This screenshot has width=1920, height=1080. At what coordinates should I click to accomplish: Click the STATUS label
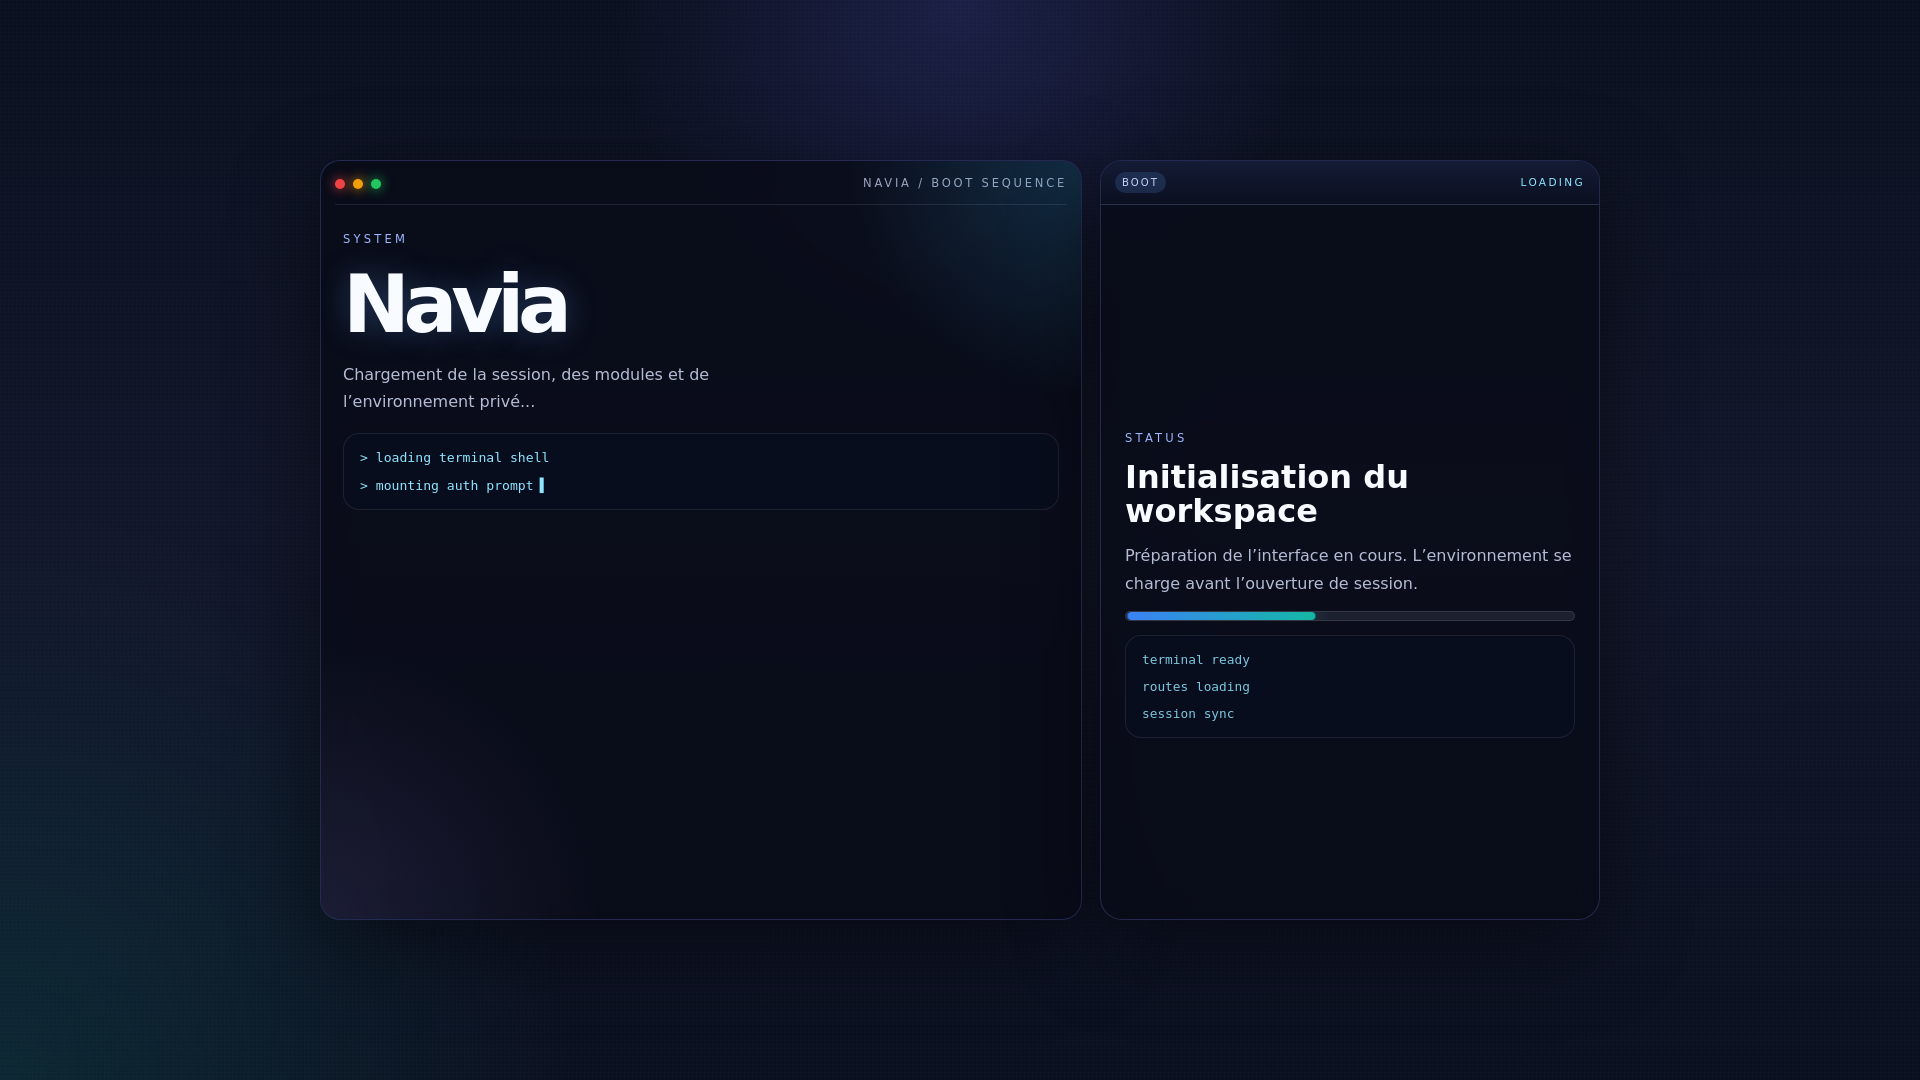pos(1156,438)
